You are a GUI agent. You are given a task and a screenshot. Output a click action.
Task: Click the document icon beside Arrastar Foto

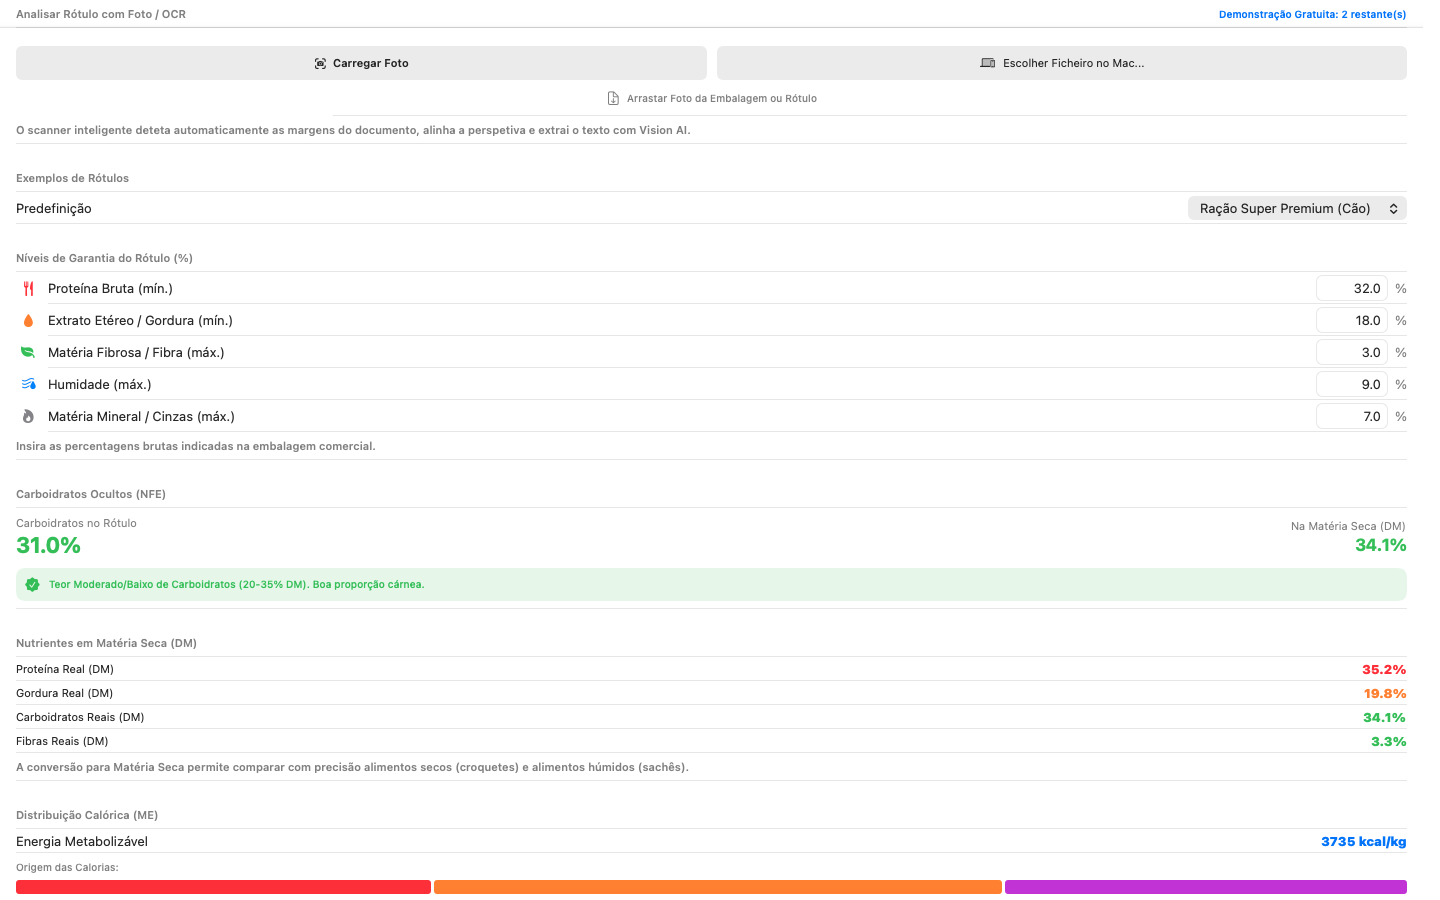613,98
